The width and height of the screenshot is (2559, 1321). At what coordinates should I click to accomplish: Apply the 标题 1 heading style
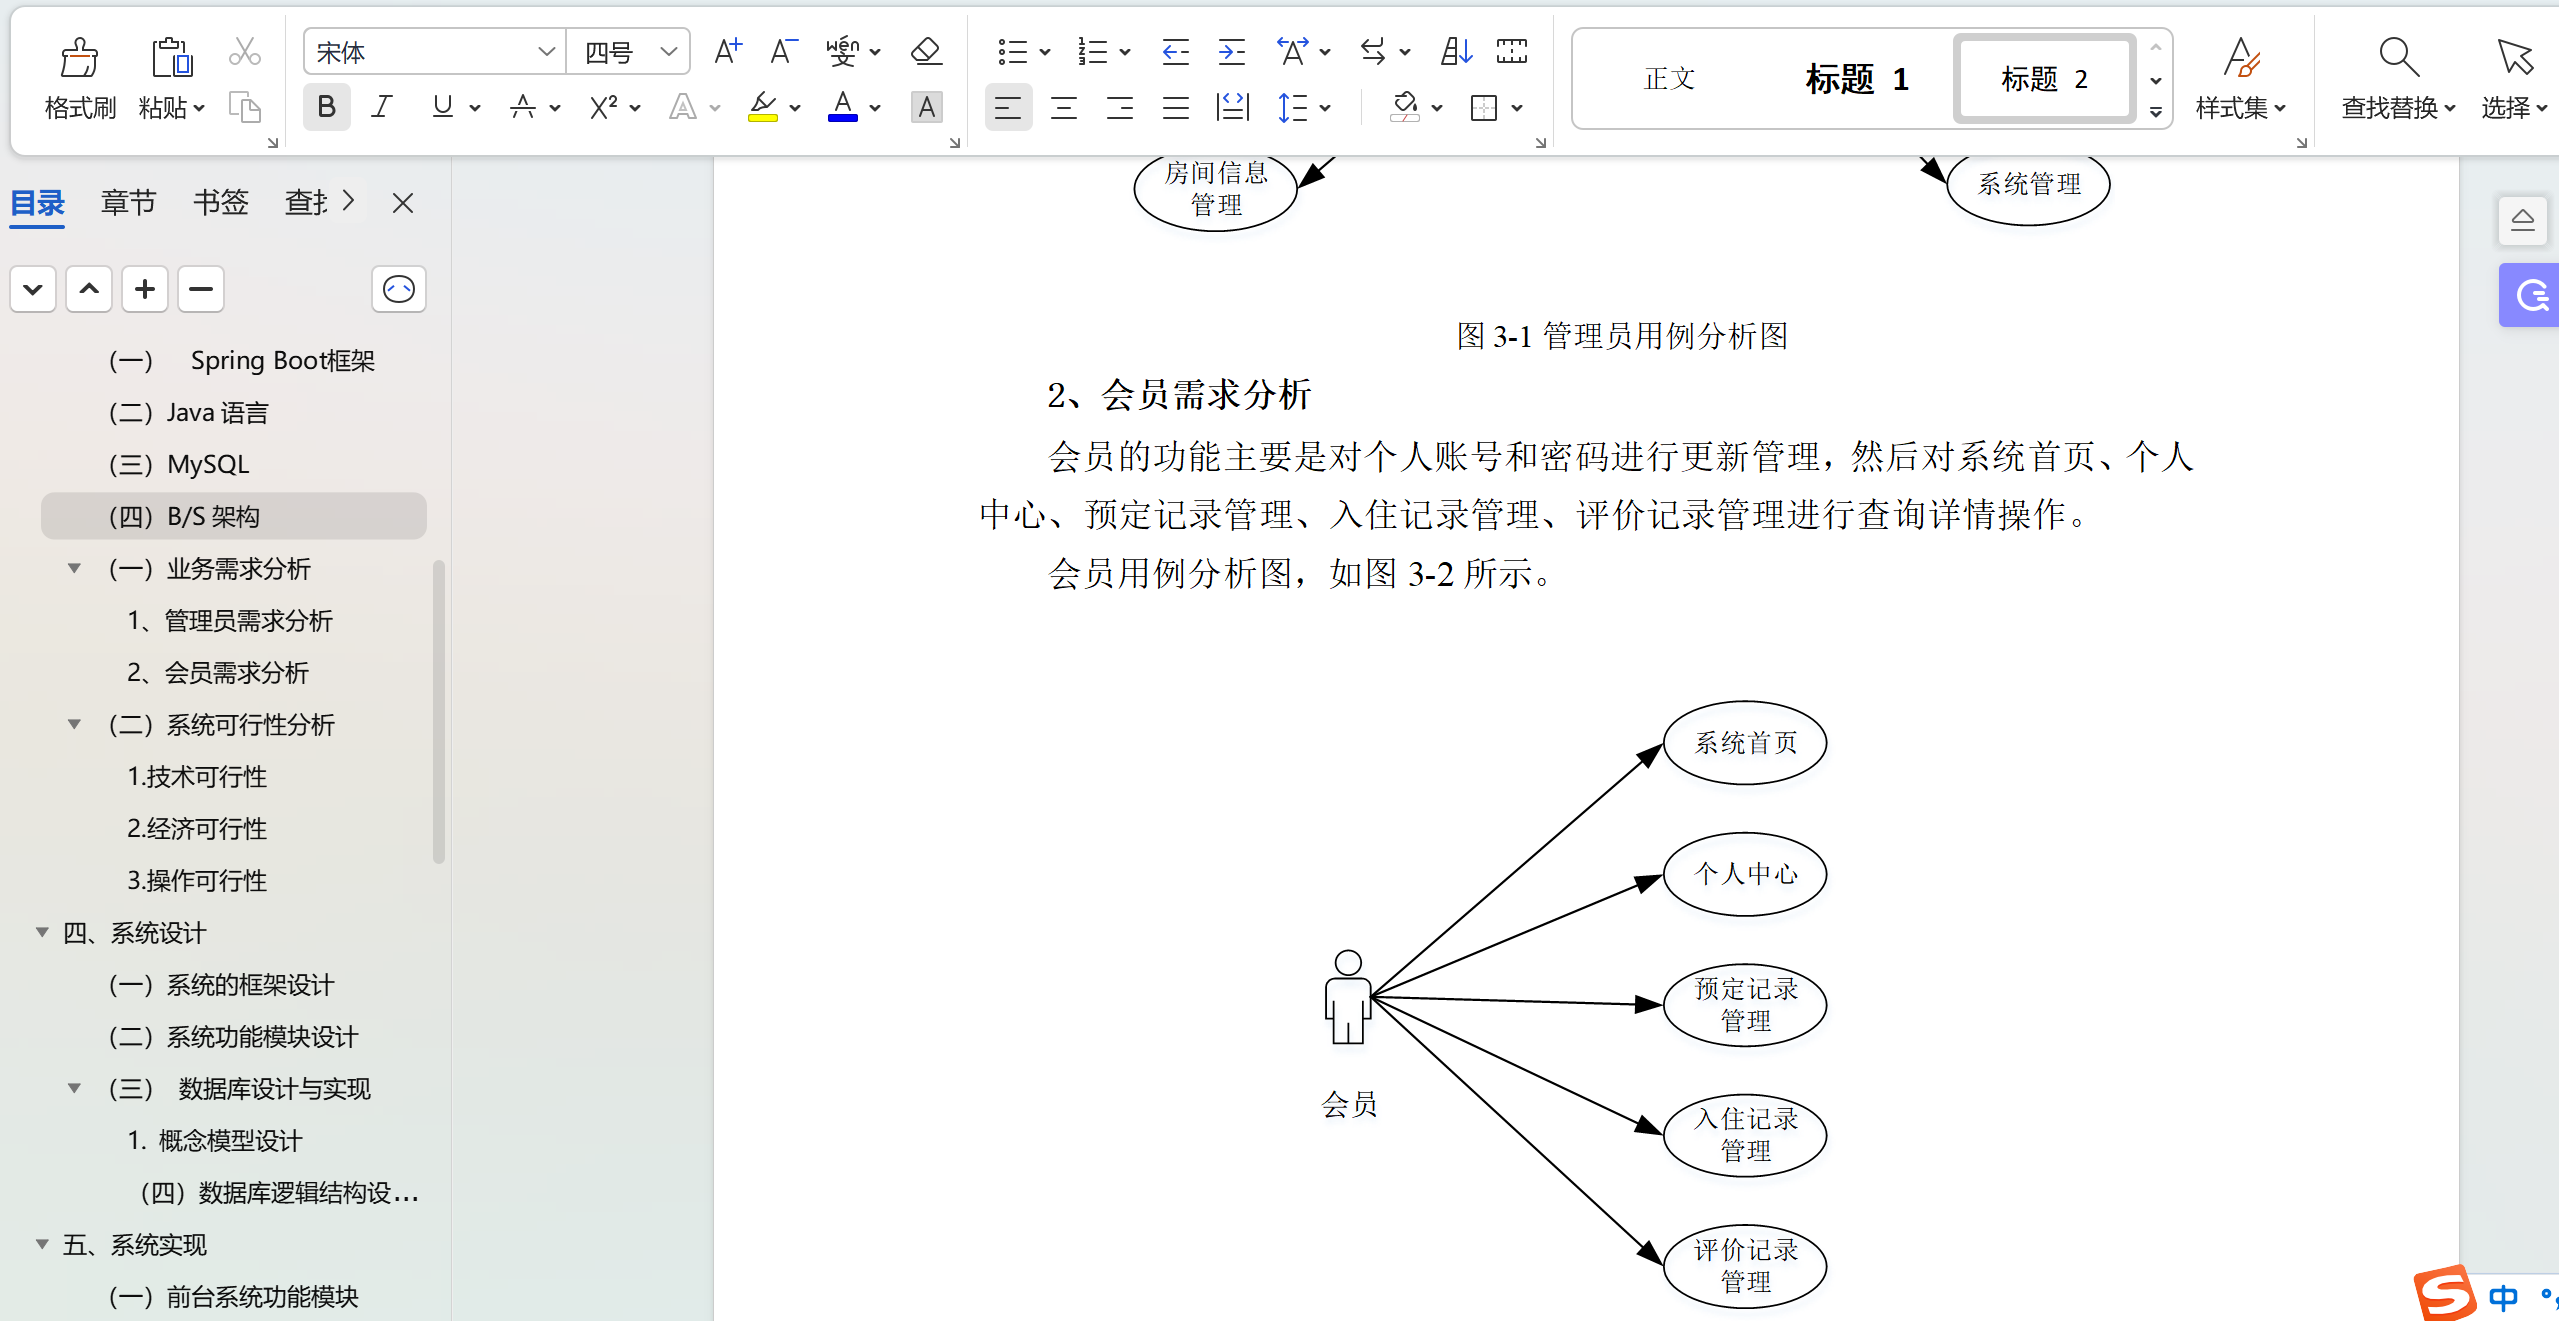[x=1856, y=79]
